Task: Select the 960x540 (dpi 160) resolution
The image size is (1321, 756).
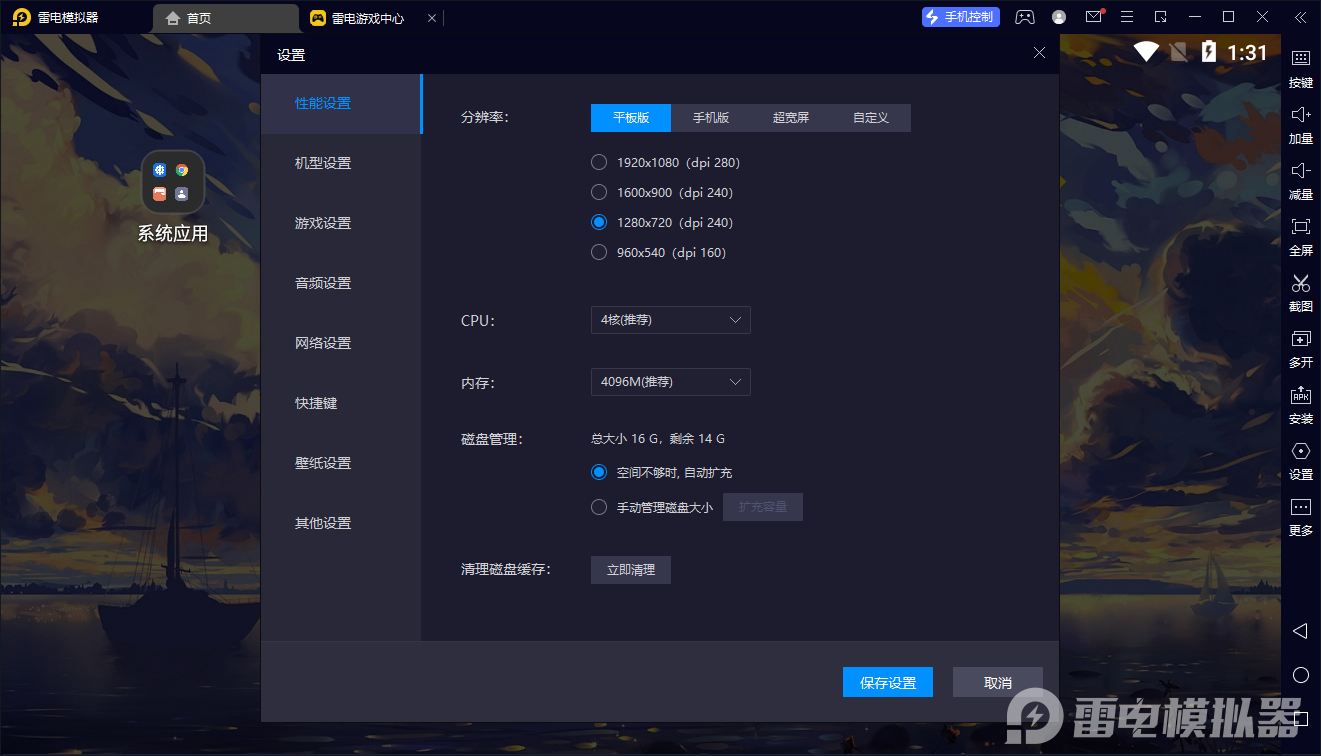Action: click(599, 252)
